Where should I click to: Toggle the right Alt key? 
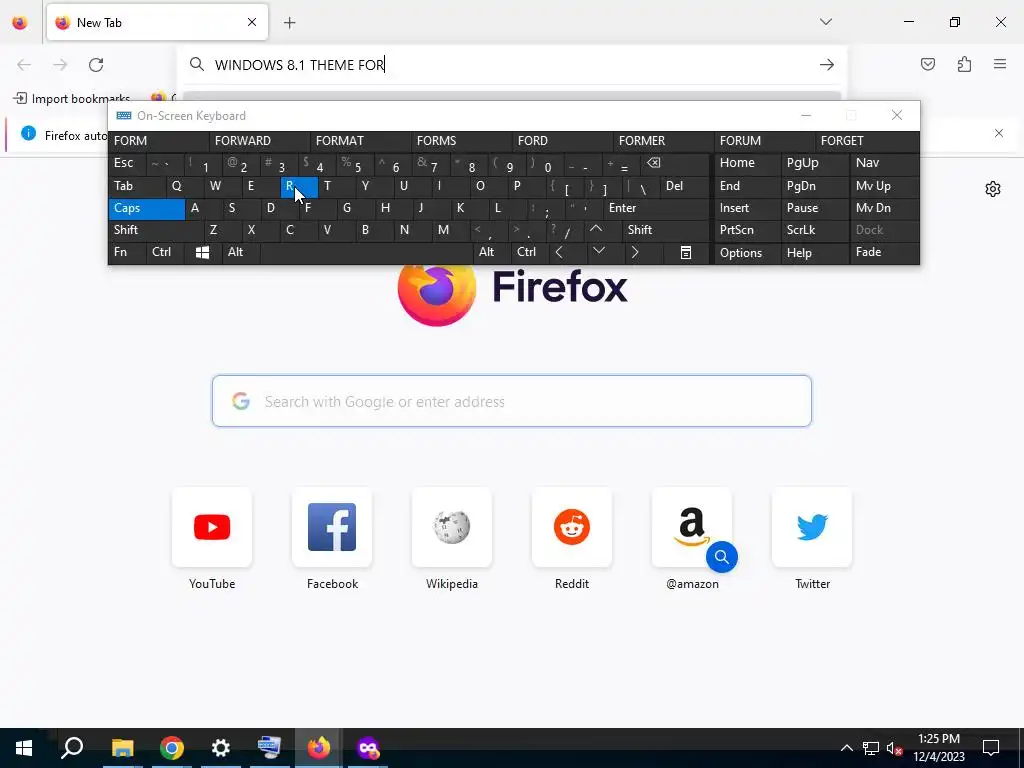tap(492, 252)
